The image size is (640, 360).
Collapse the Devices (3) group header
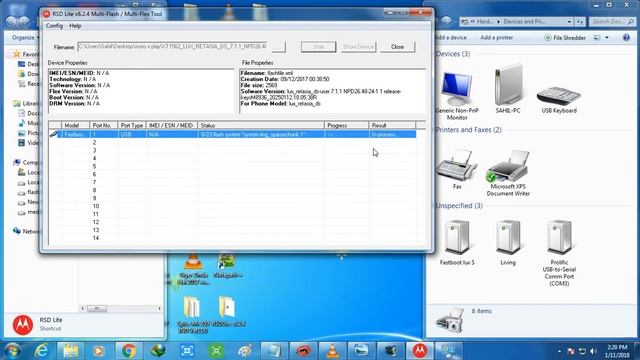coord(453,54)
